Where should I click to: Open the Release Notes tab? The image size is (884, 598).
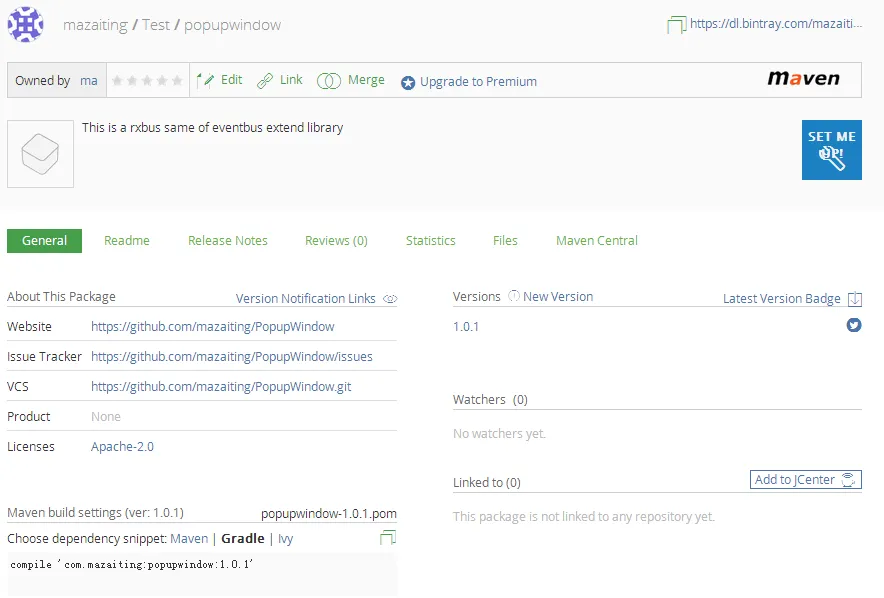[x=228, y=241]
